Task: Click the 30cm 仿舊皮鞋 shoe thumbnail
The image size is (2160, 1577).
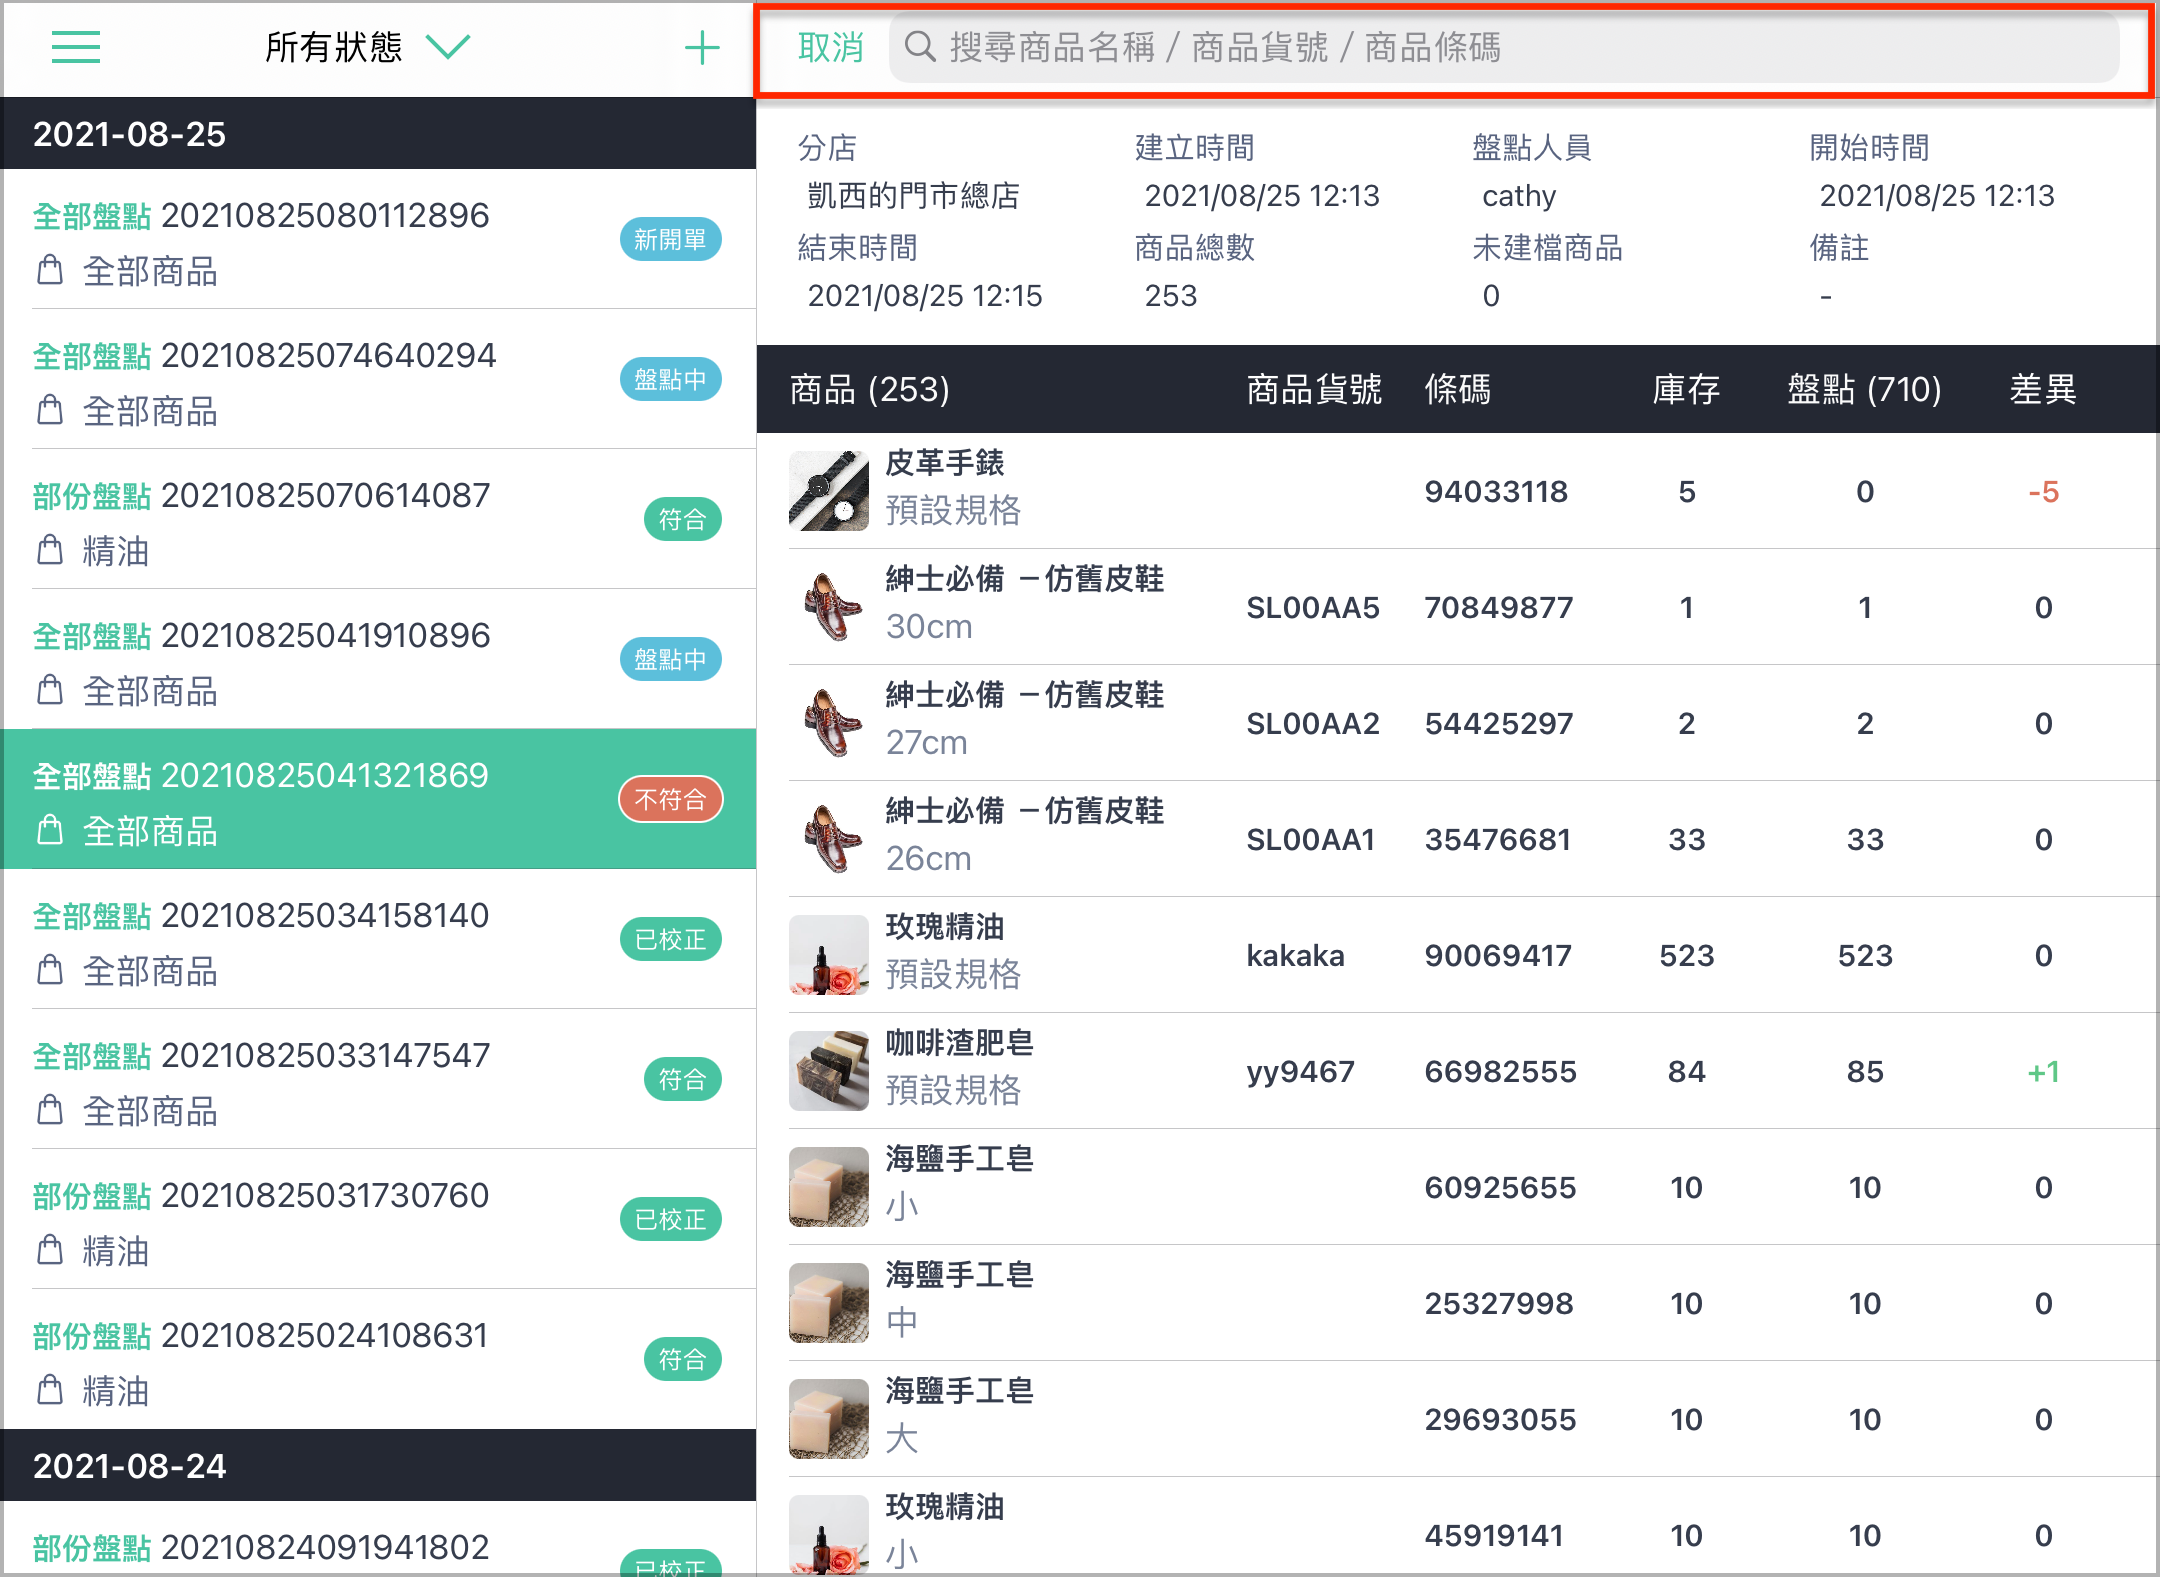Action: (828, 607)
